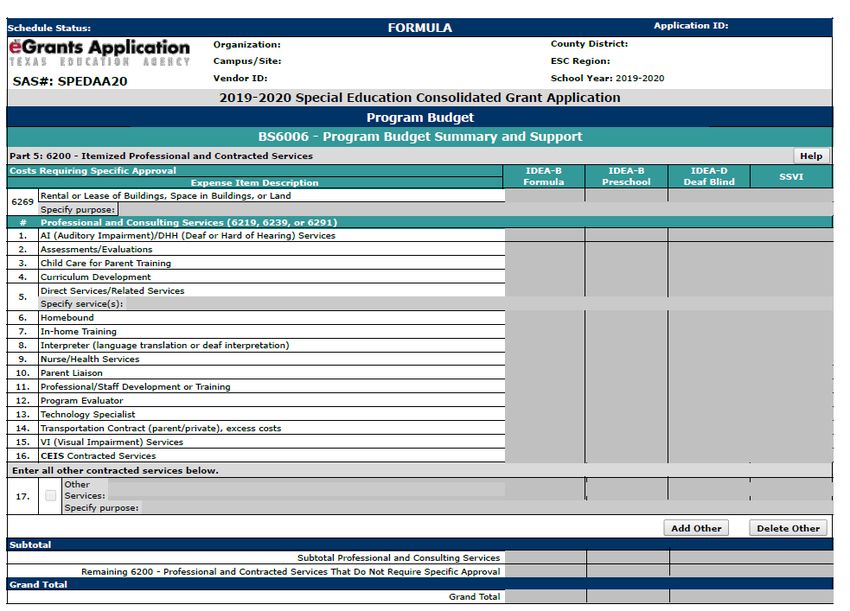Click the Interpreter row label
850x611 pixels.
point(165,345)
